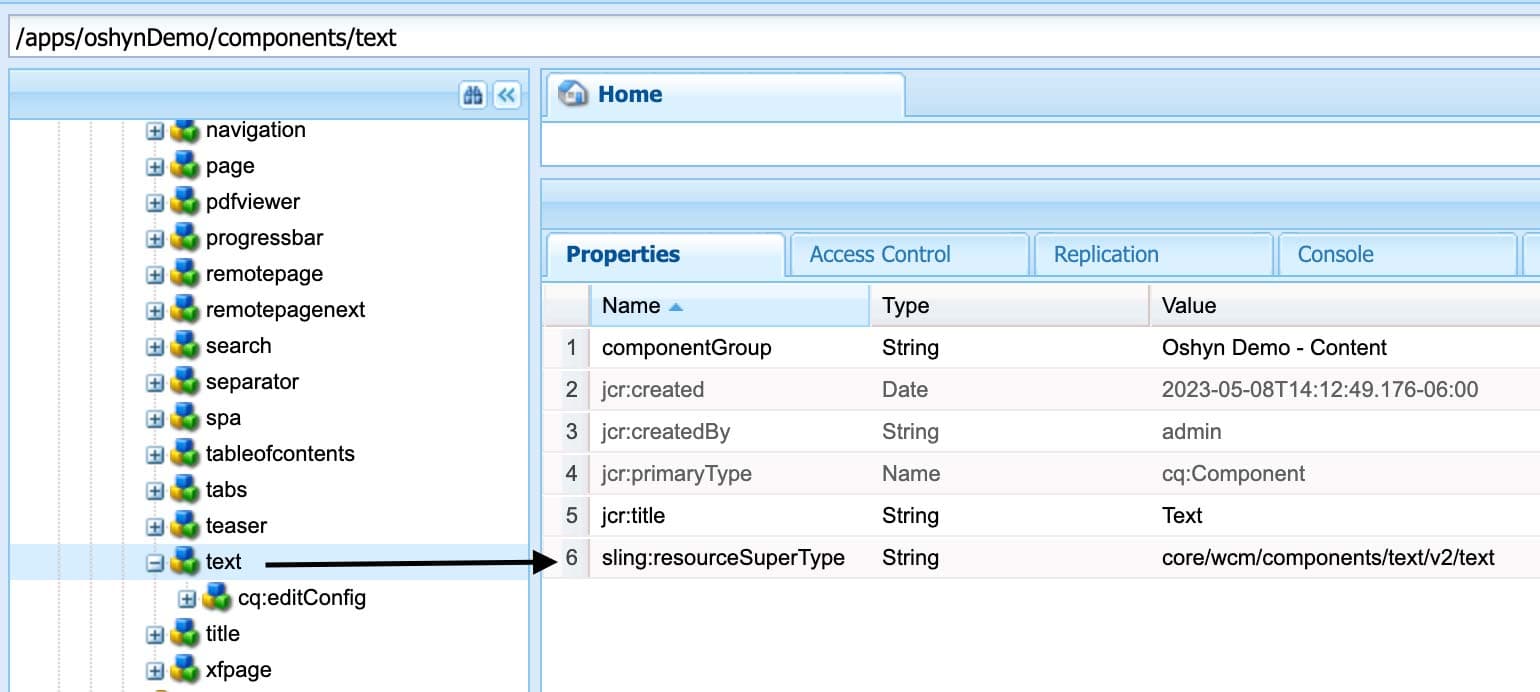Click the Value column header
Viewport: 1540px width, 692px height.
(1188, 306)
